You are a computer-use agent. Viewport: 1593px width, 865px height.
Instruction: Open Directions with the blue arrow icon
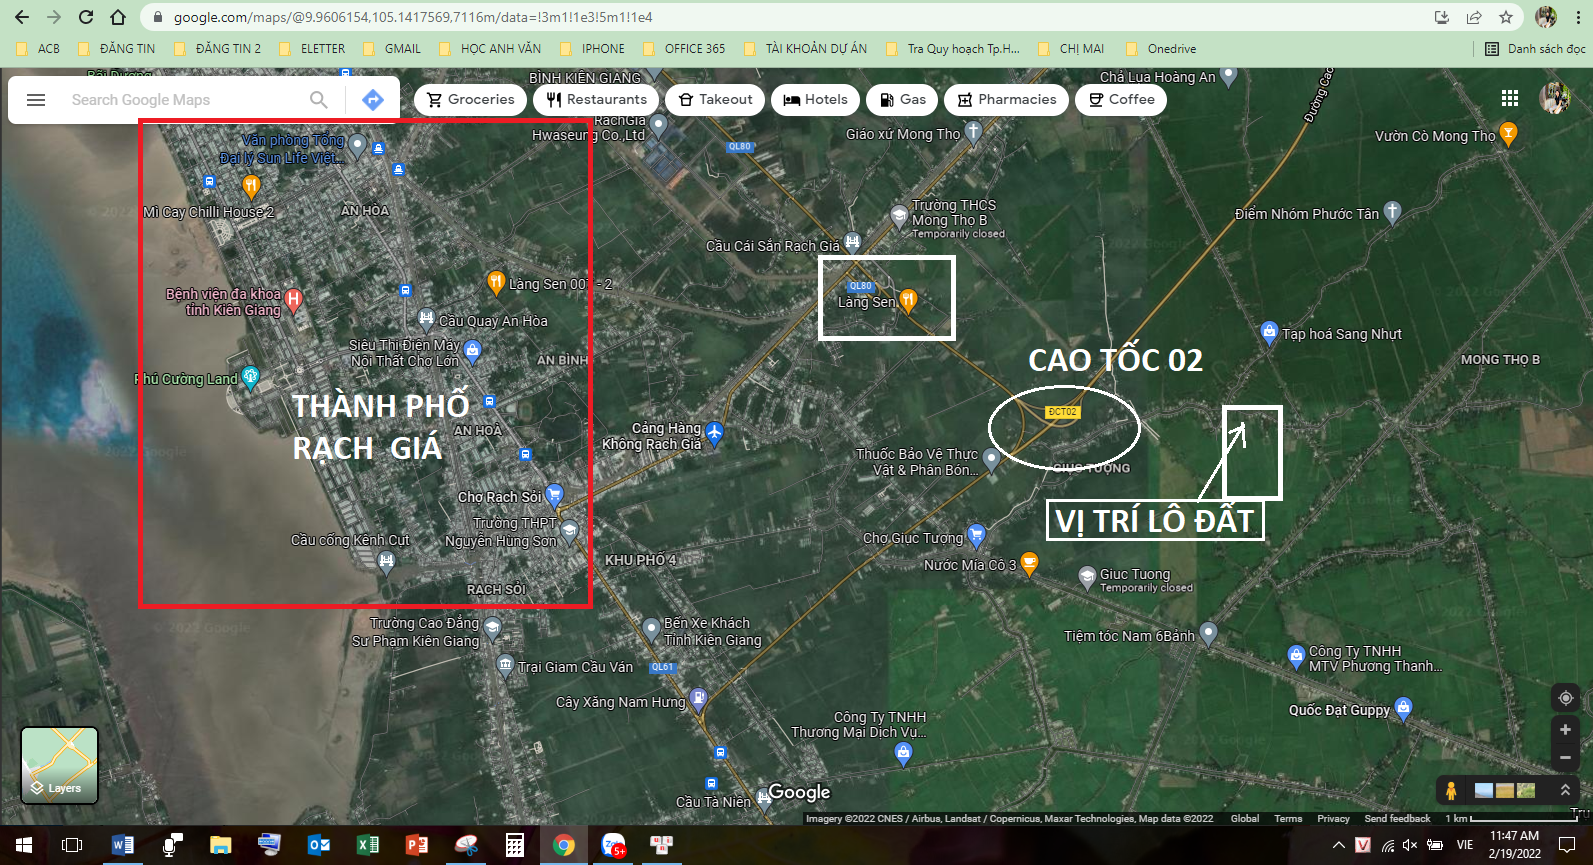(373, 100)
